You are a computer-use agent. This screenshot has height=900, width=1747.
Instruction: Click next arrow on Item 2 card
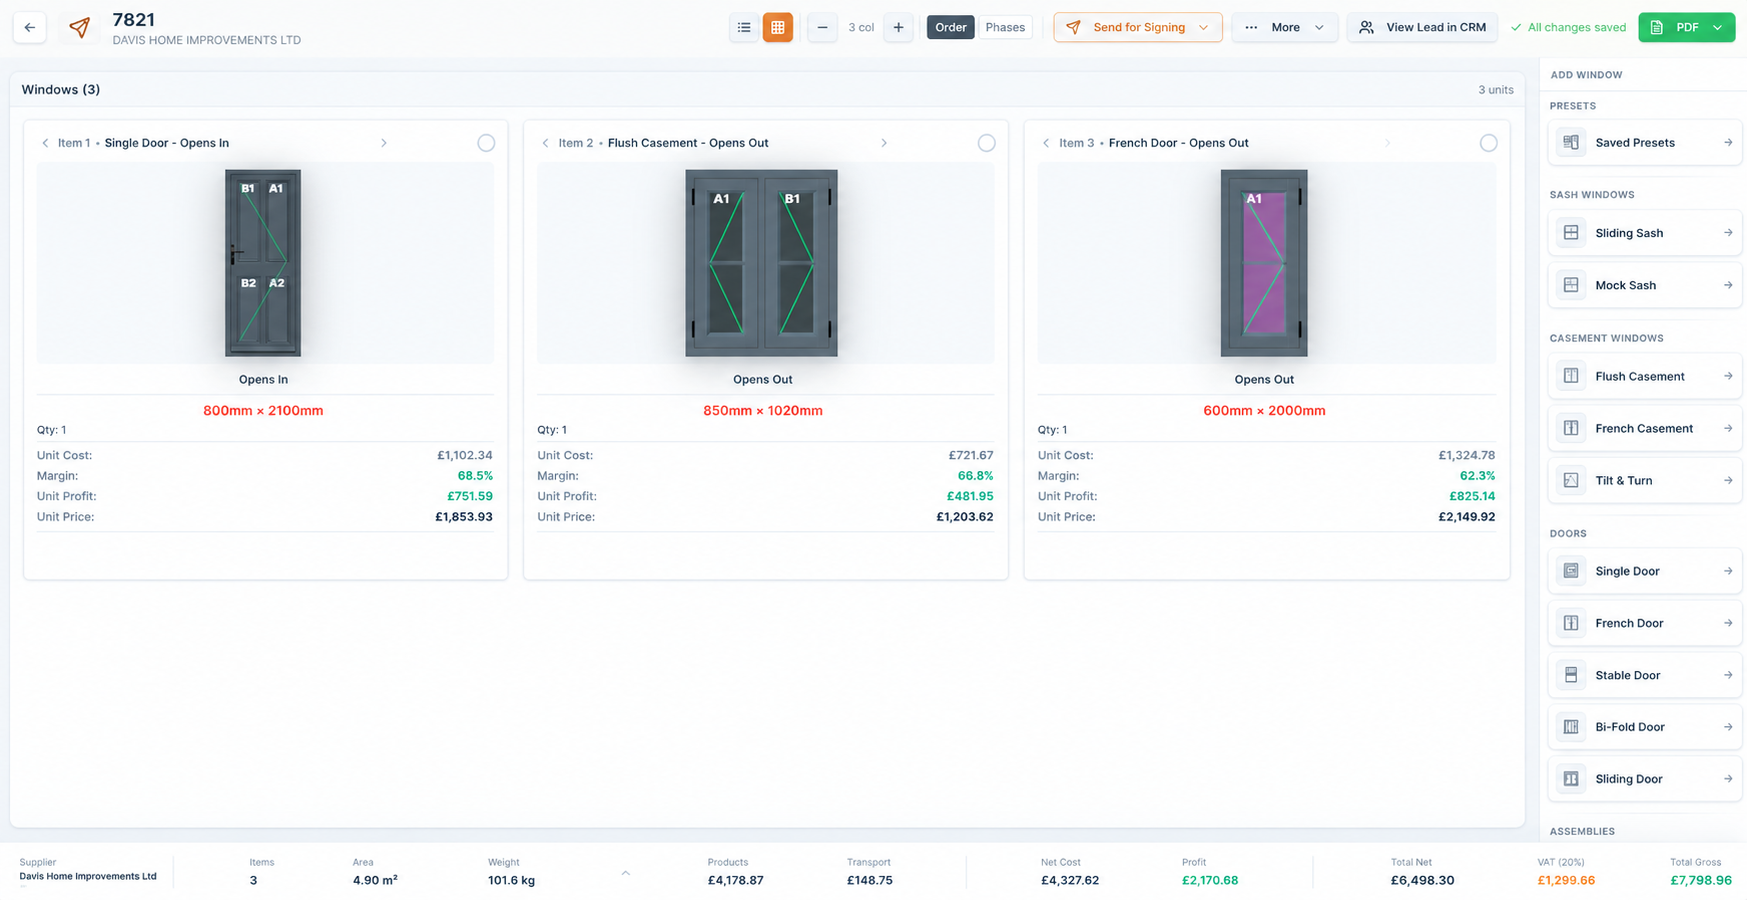884,143
